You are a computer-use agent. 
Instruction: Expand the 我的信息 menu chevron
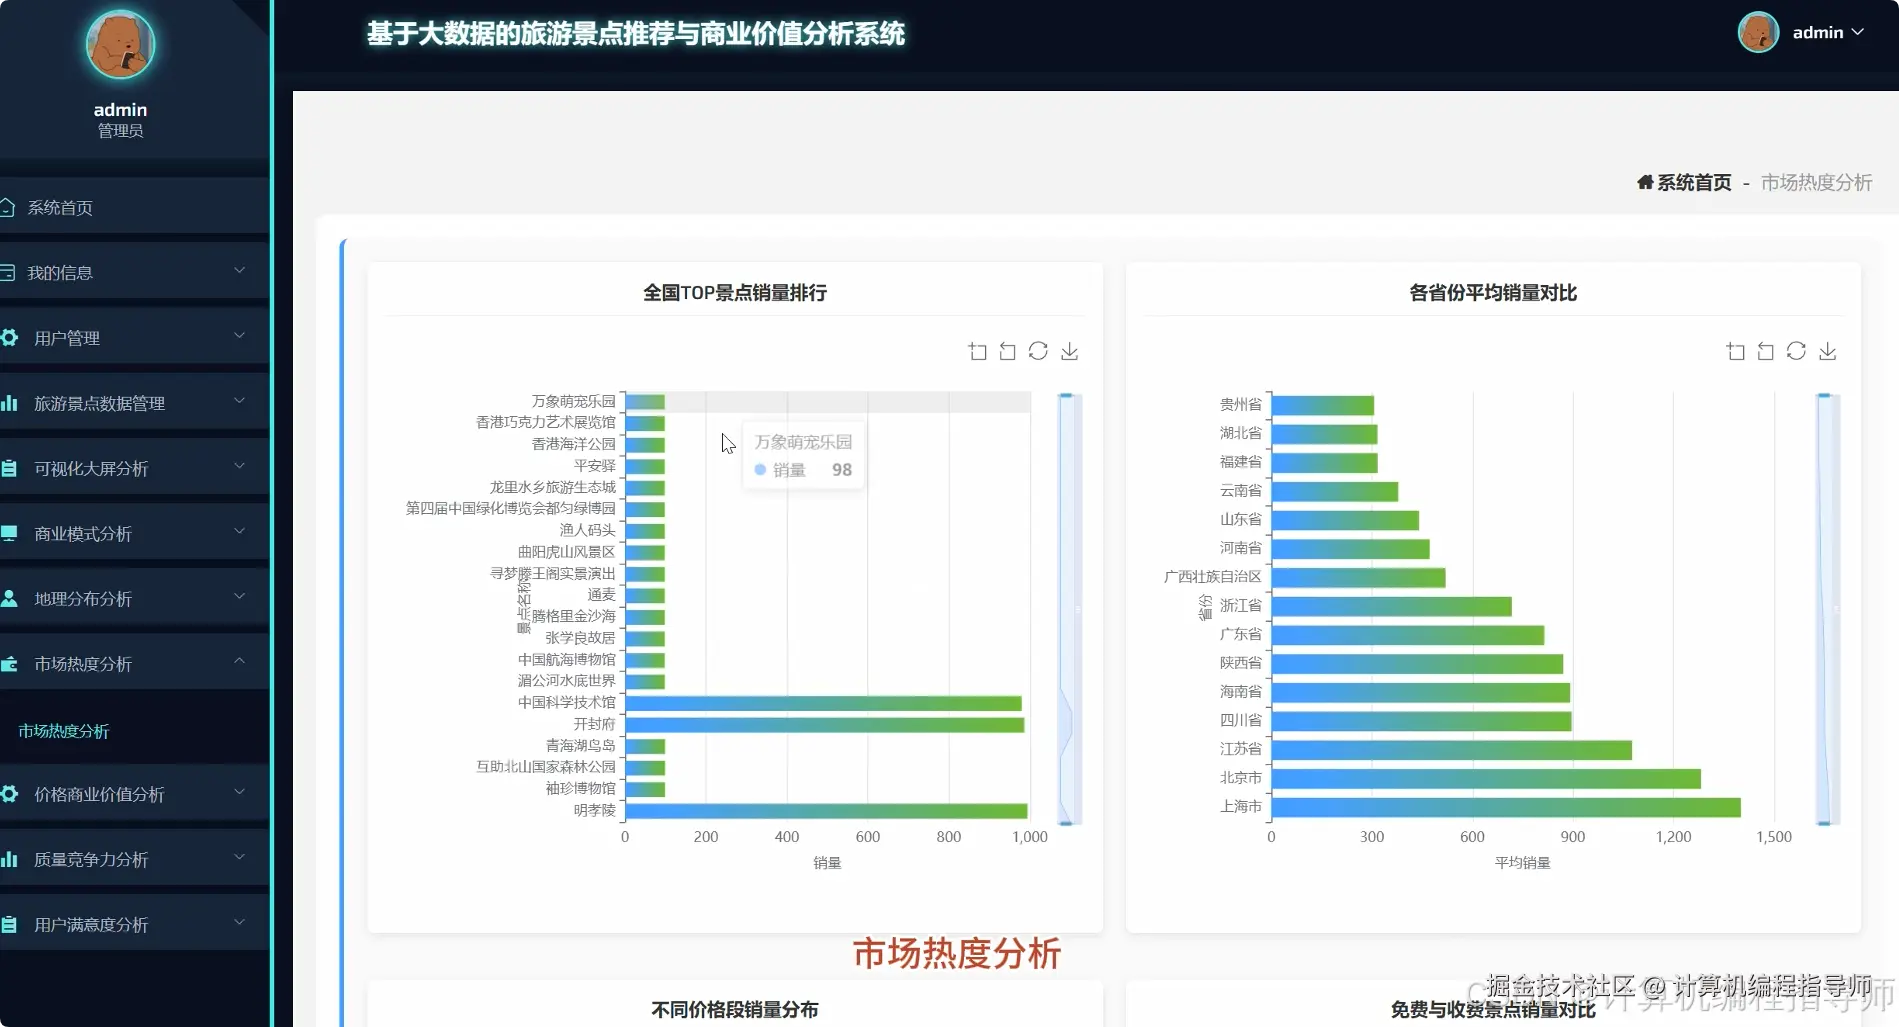tap(239, 270)
